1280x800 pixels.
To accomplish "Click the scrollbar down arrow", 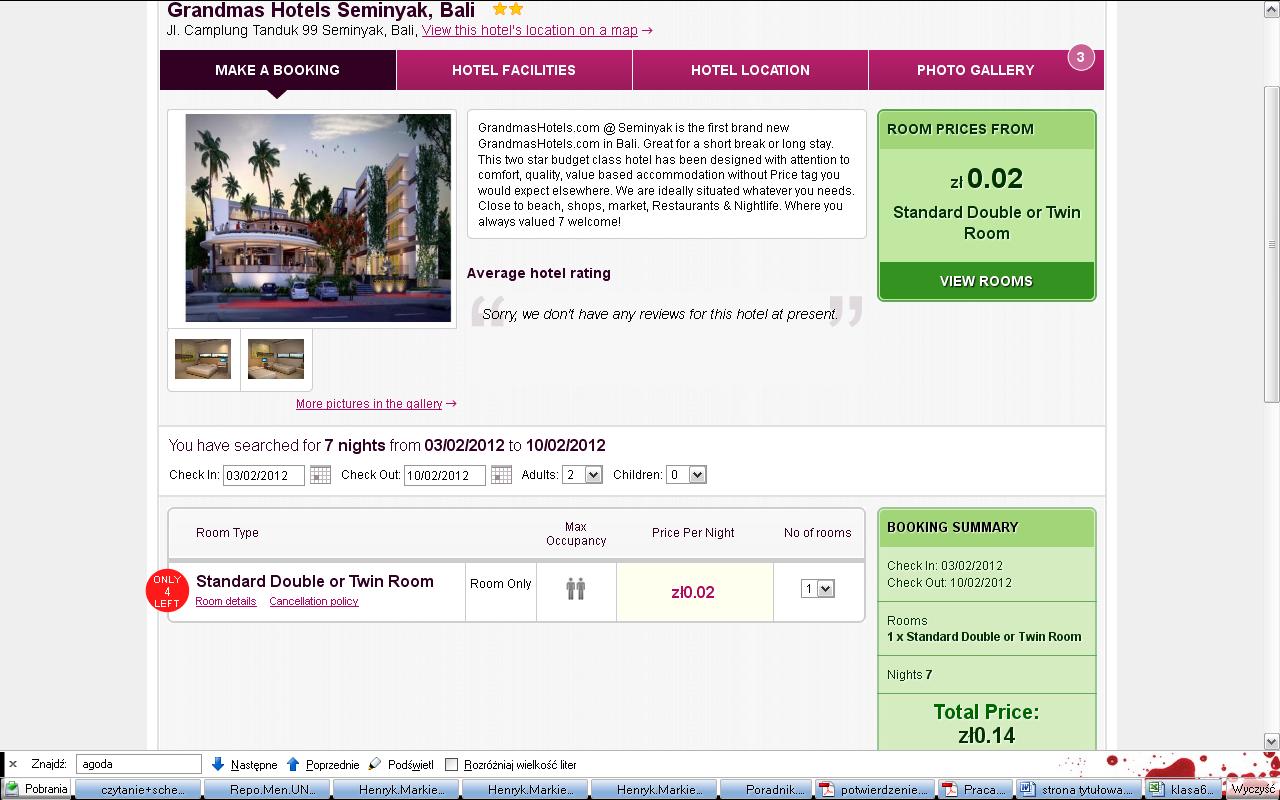I will tap(1272, 741).
